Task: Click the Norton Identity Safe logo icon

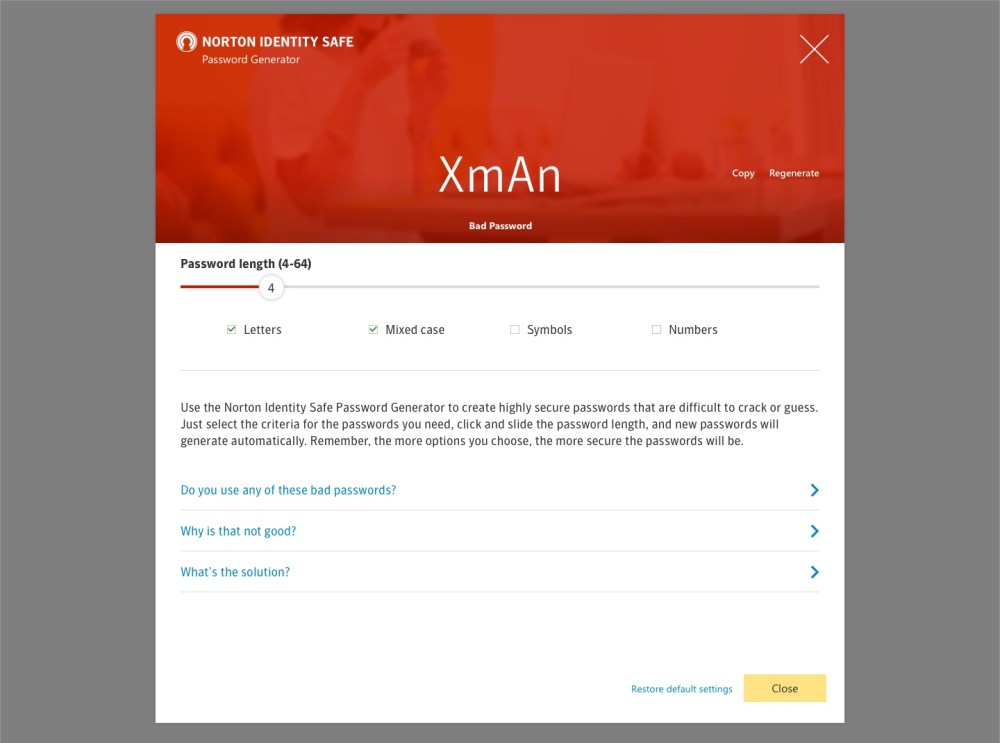Action: pos(186,42)
